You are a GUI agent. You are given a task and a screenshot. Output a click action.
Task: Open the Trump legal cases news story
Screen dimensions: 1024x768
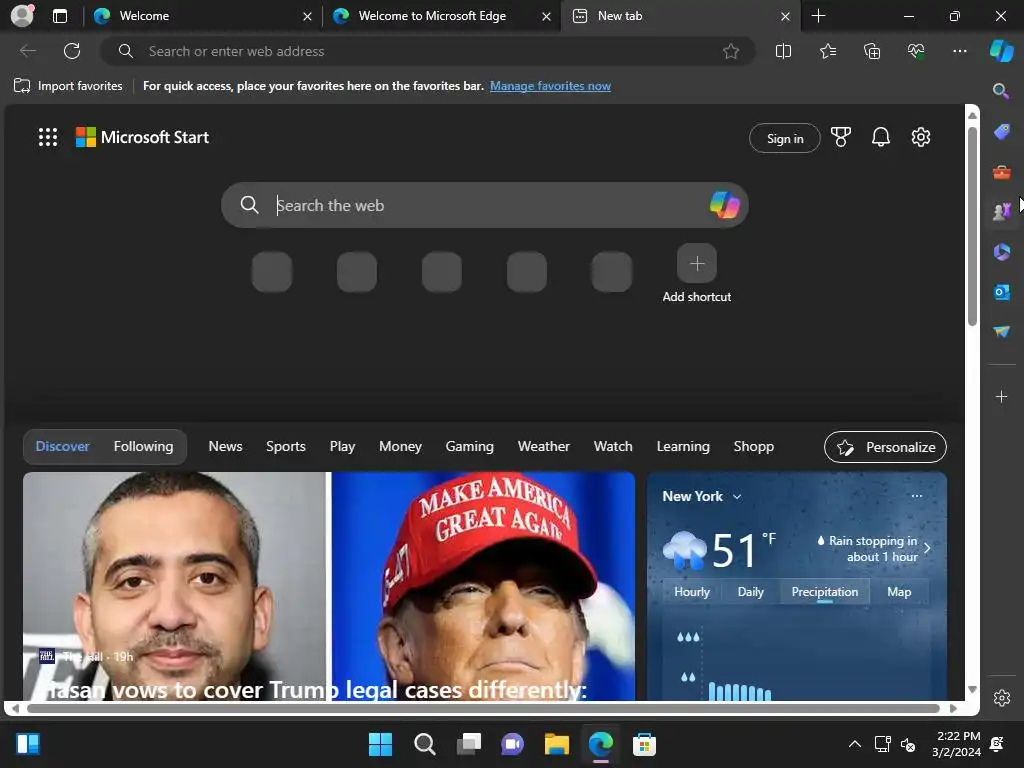317,690
